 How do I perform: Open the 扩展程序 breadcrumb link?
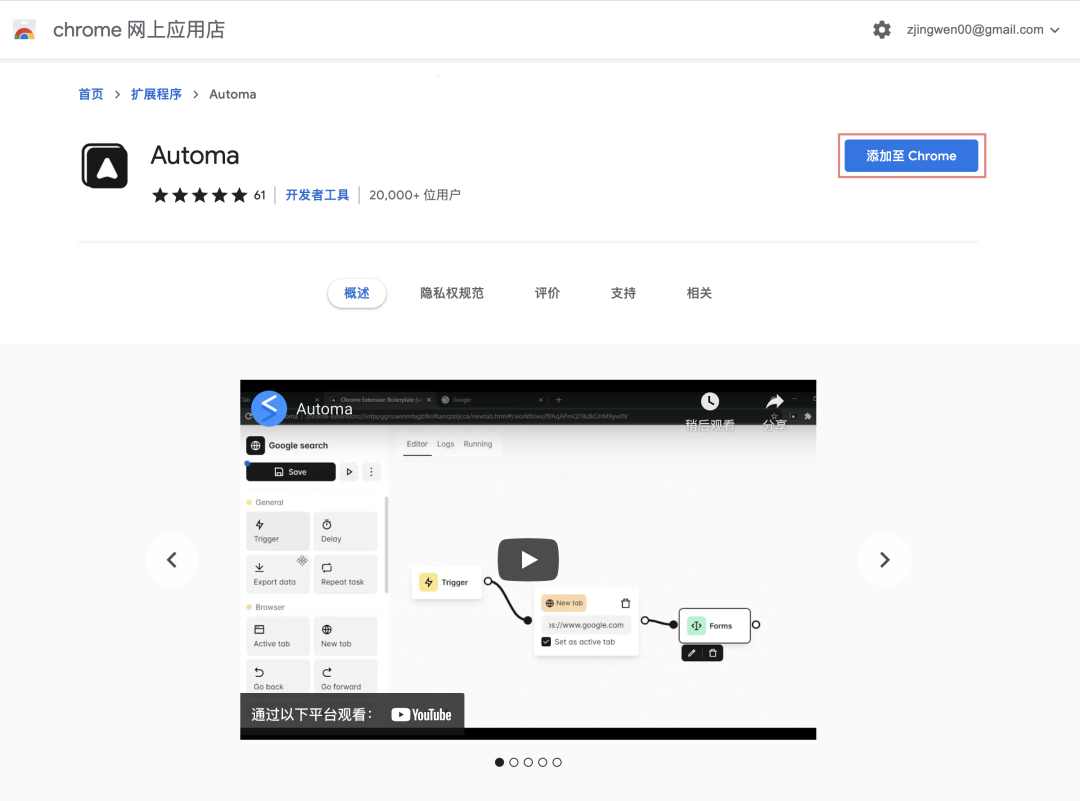click(x=156, y=94)
